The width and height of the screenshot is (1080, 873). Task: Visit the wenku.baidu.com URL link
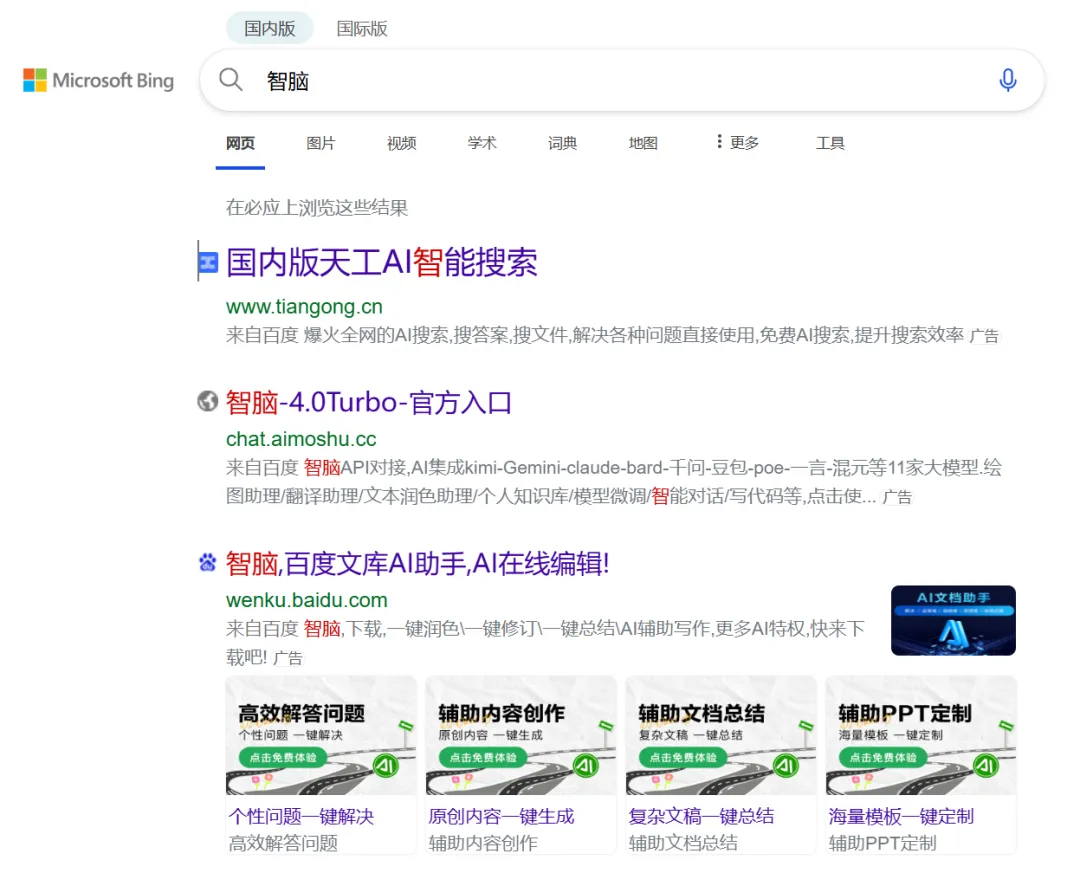click(x=307, y=600)
